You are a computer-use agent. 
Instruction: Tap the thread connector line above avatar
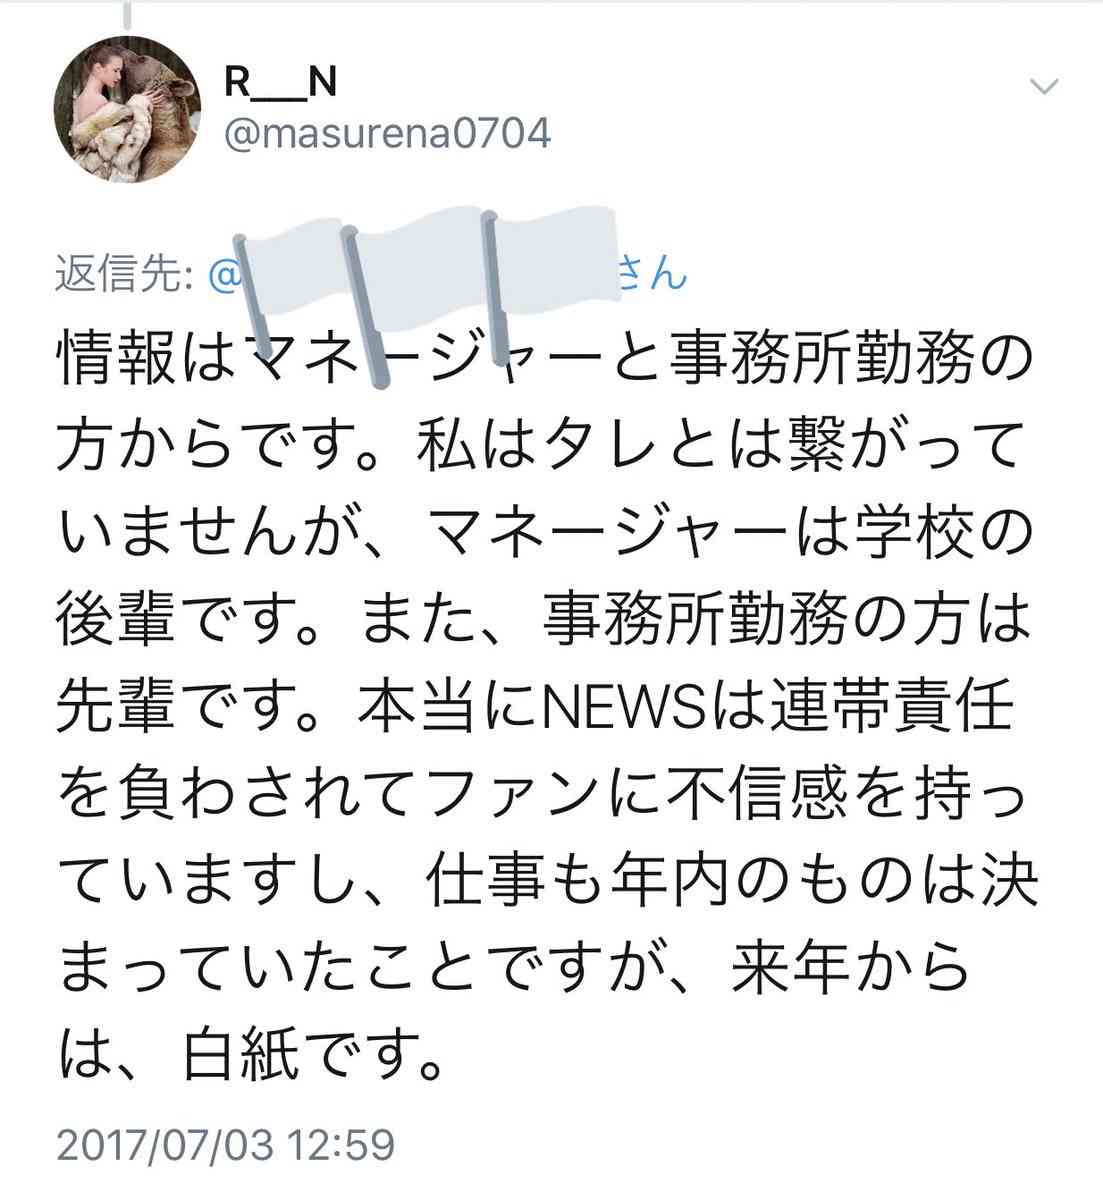[129, 13]
